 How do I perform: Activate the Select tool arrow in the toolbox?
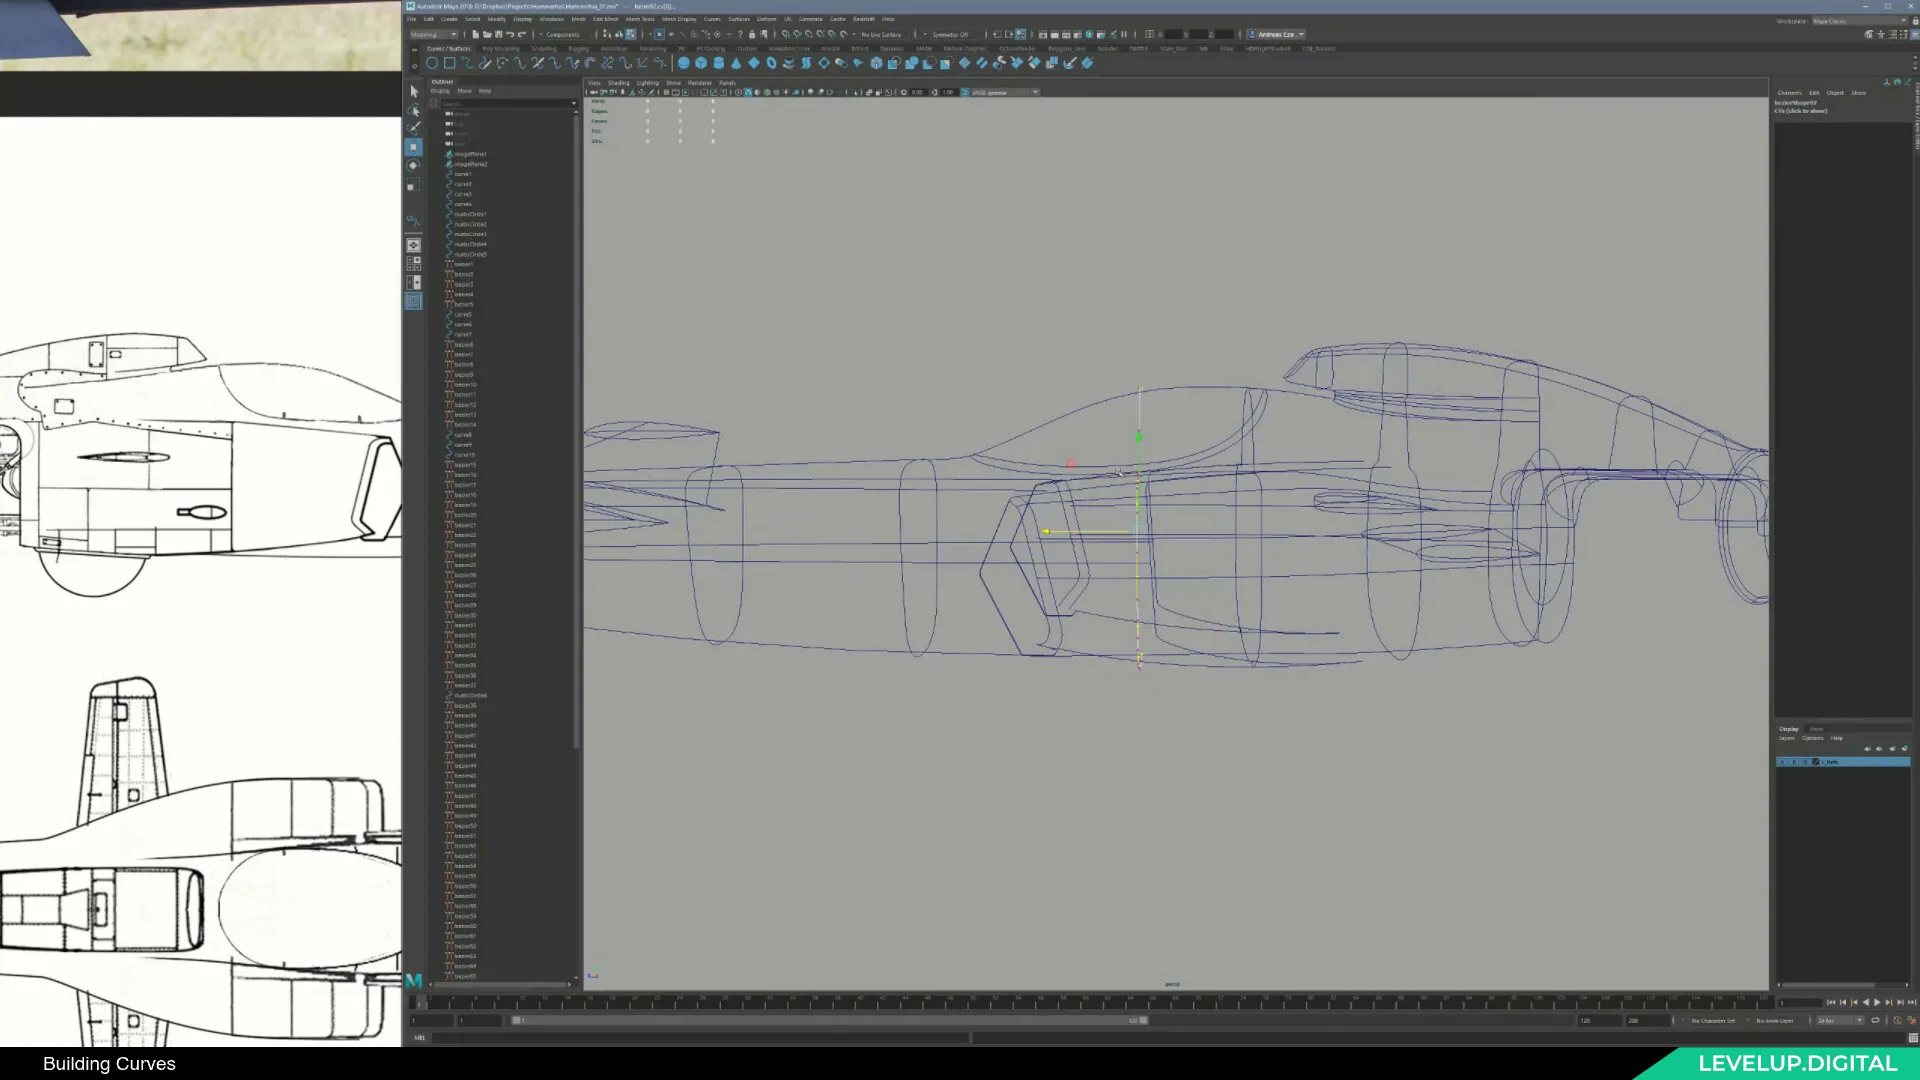413,91
